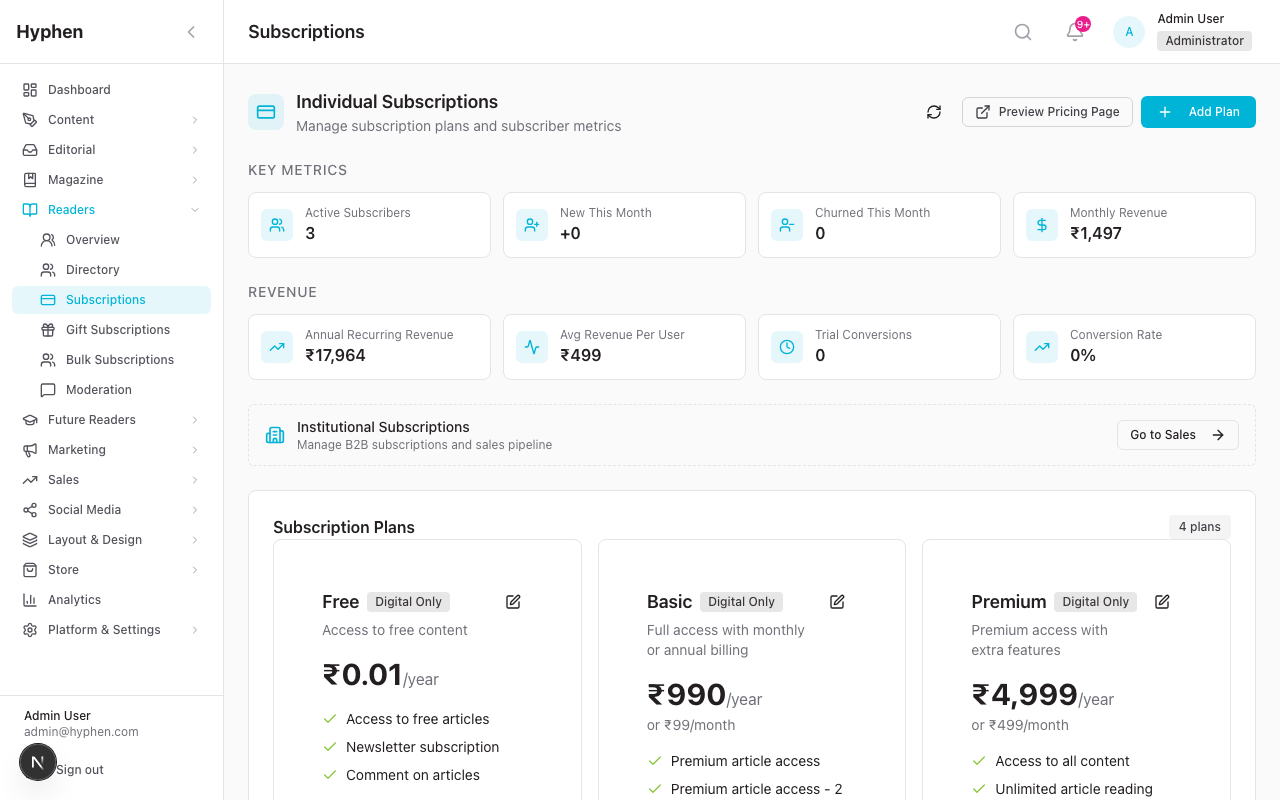Open Analytics via its chart icon
The height and width of the screenshot is (800, 1280).
[28, 599]
